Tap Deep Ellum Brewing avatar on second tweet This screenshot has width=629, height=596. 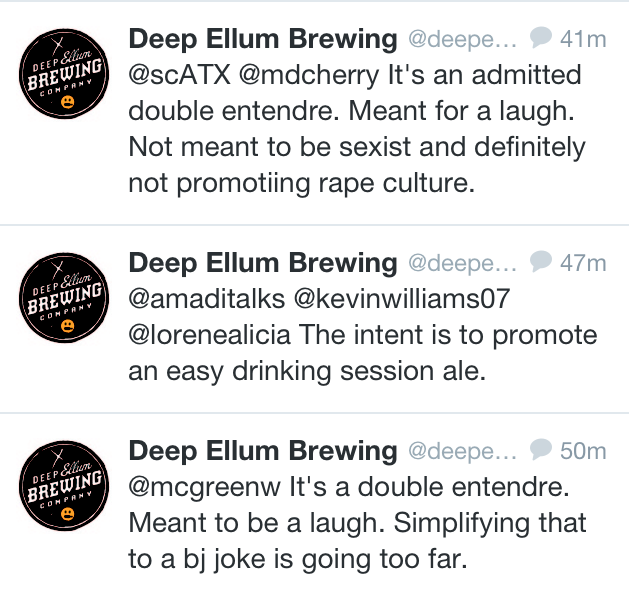point(64,298)
